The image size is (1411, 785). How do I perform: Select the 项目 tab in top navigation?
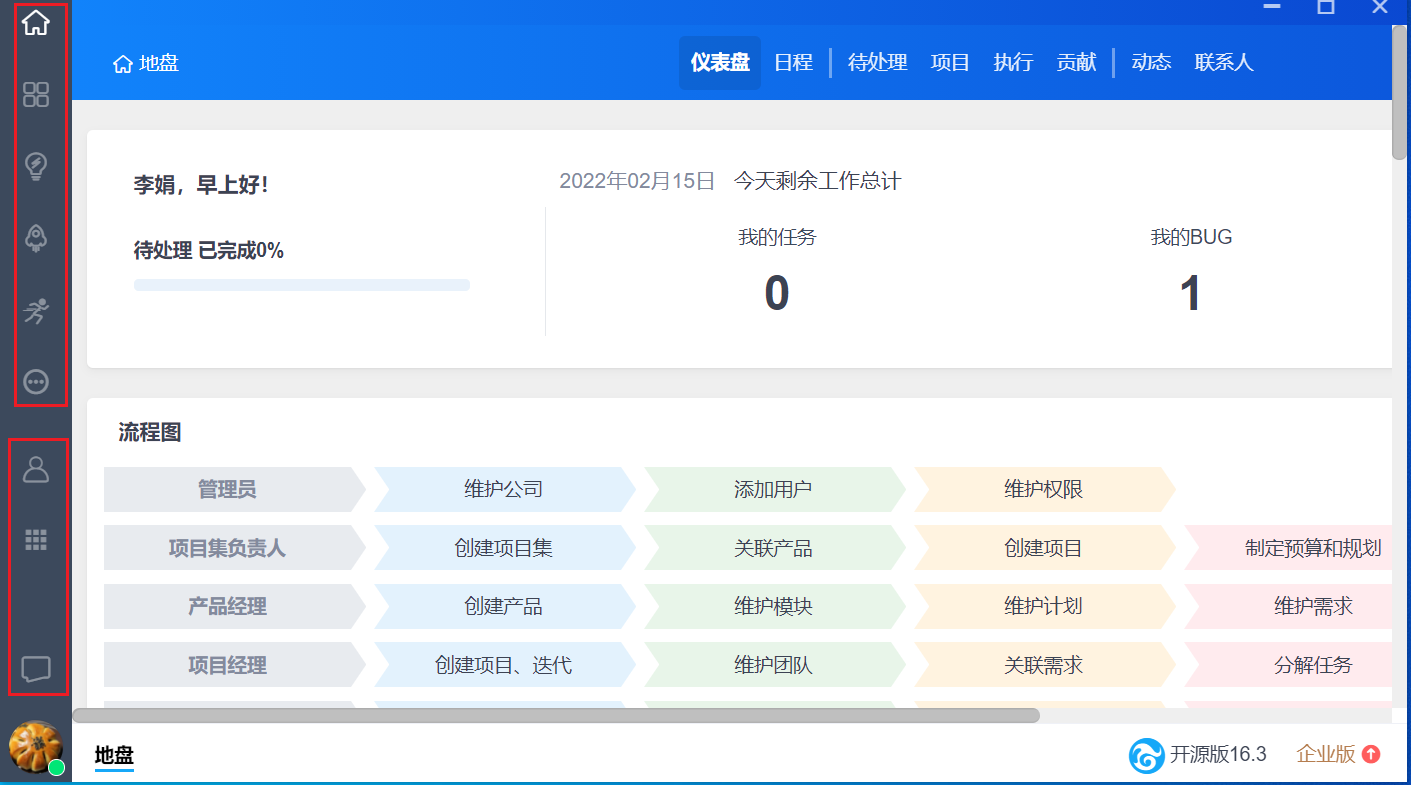(950, 63)
